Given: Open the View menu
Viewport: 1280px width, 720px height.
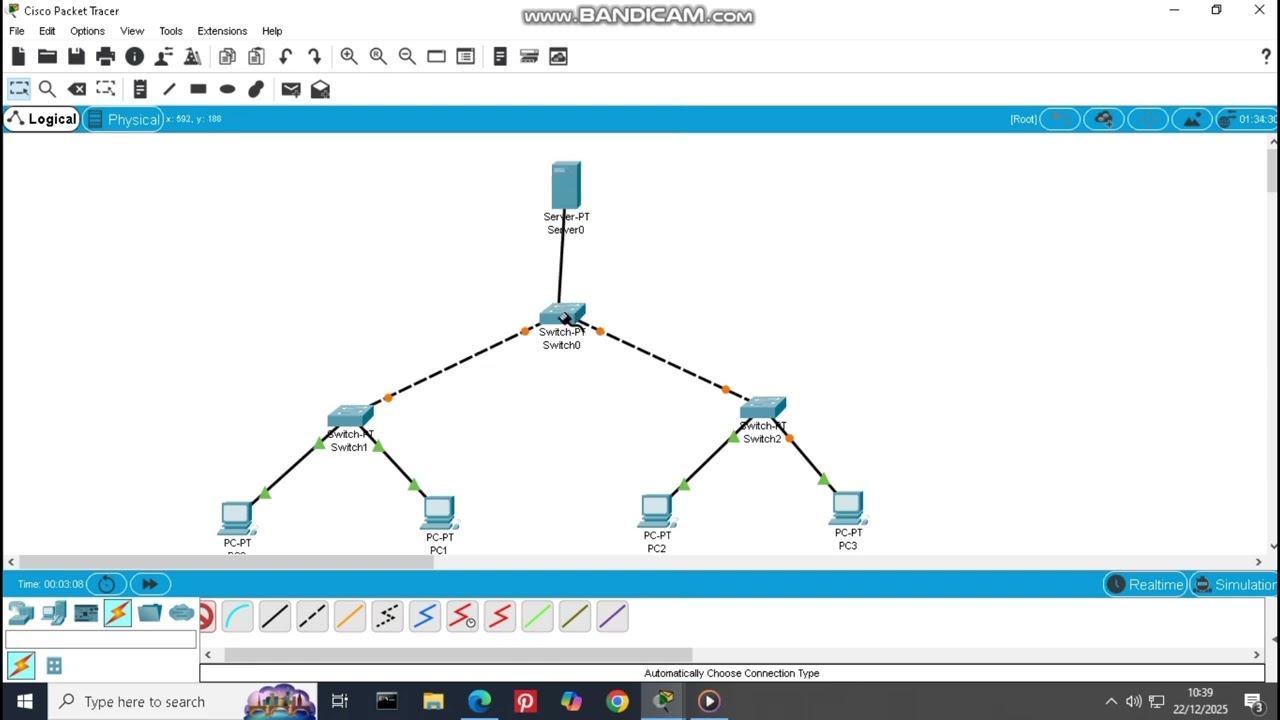Looking at the screenshot, I should tap(132, 31).
